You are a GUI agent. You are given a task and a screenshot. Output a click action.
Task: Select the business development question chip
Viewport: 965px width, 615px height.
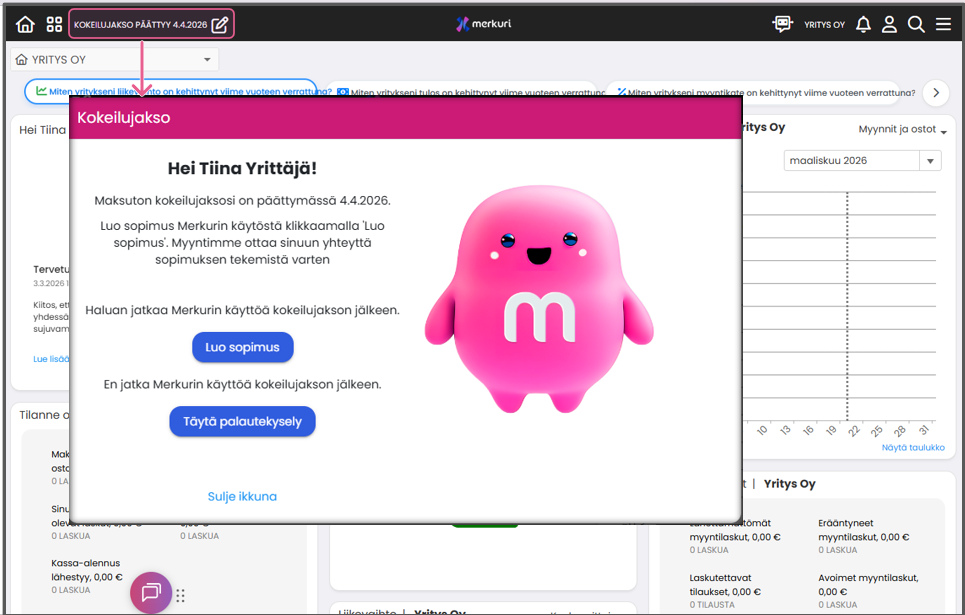[170, 92]
